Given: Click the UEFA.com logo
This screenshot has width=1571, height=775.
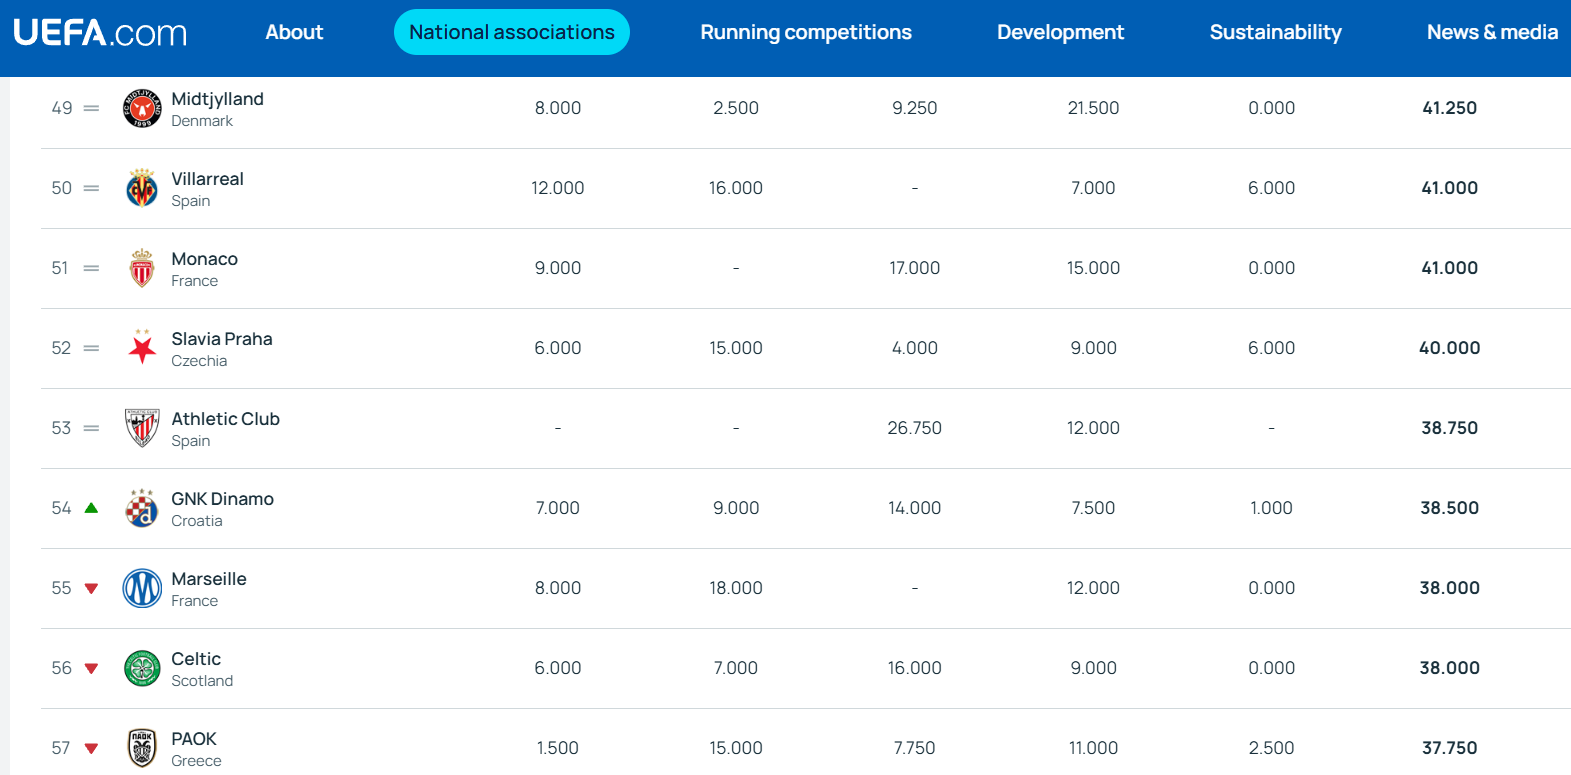Looking at the screenshot, I should tap(100, 32).
